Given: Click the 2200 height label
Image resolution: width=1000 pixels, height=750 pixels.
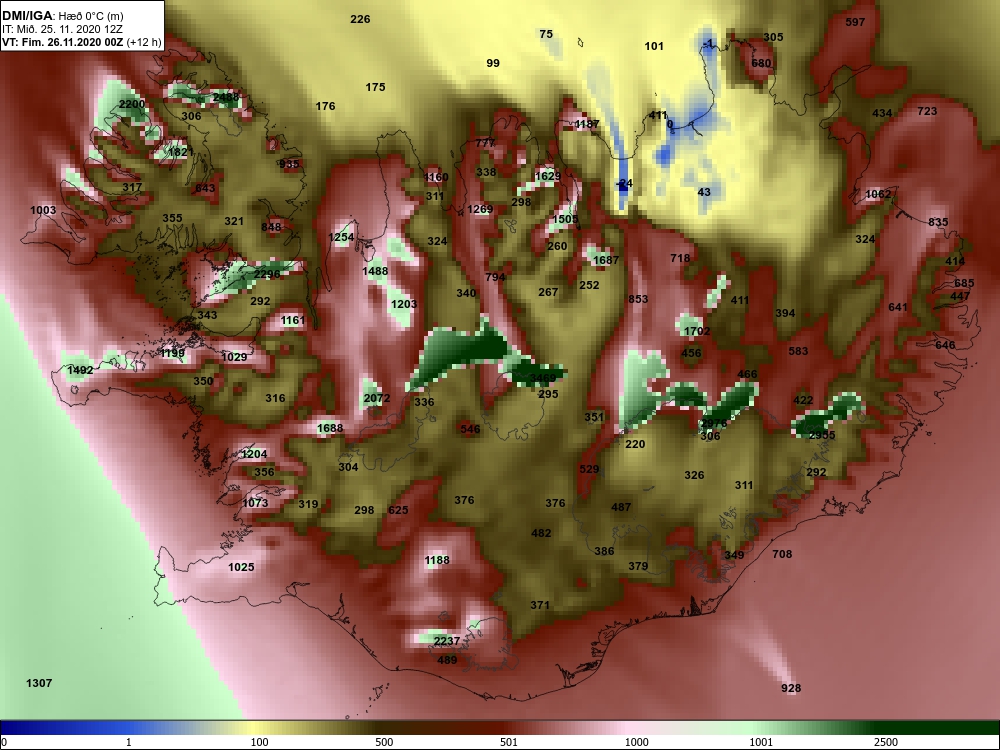Looking at the screenshot, I should 132,104.
